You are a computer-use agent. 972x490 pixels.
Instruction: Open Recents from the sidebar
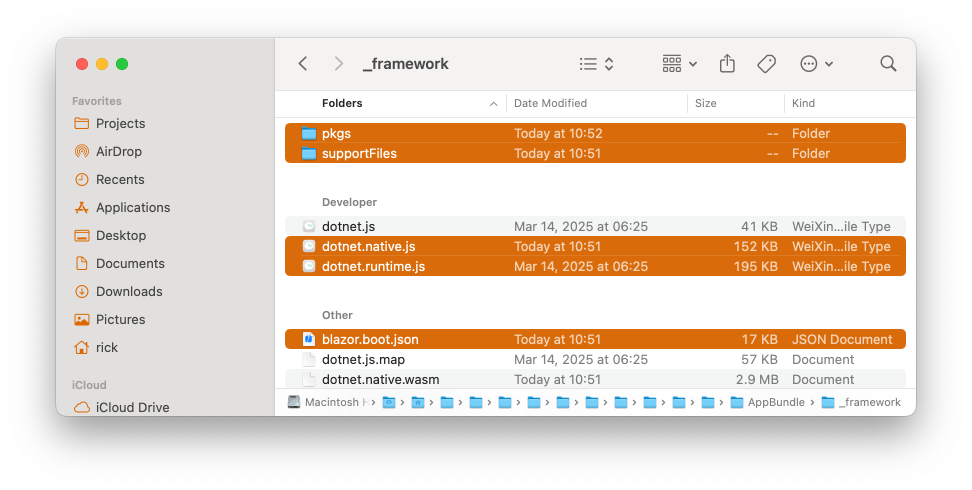click(x=119, y=180)
